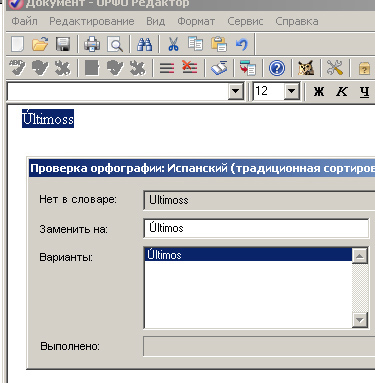Open the Файл menu
The width and height of the screenshot is (375, 383).
coord(24,21)
